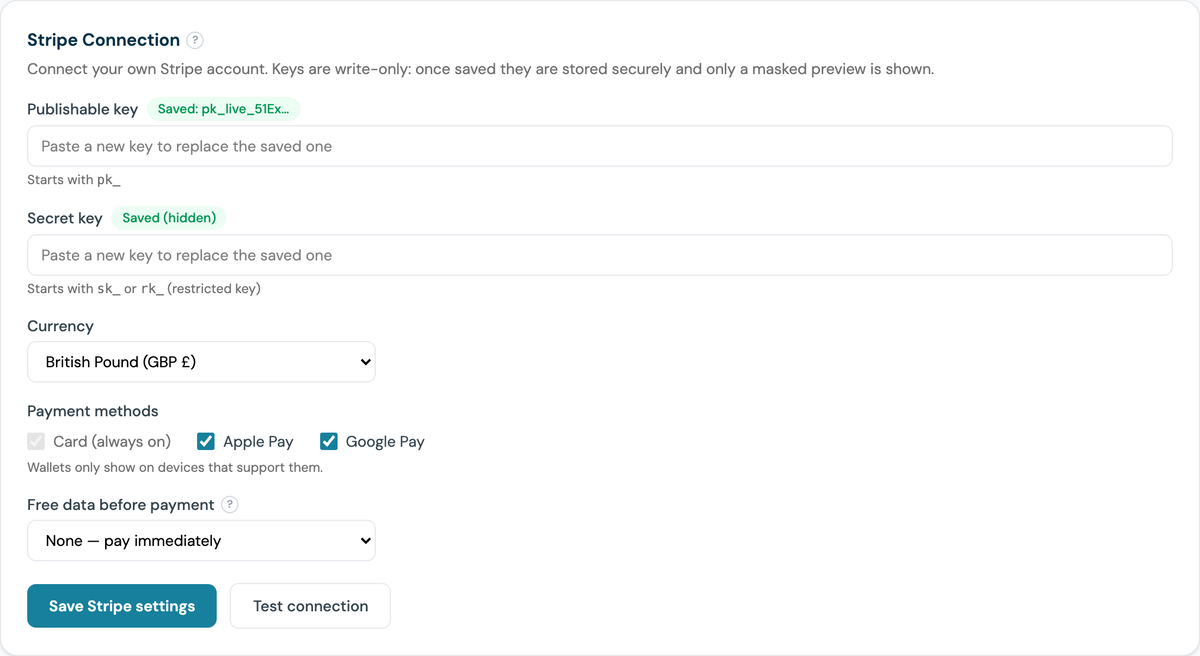Open the Stripe Connection help tooltip icon

pyautogui.click(x=195, y=41)
